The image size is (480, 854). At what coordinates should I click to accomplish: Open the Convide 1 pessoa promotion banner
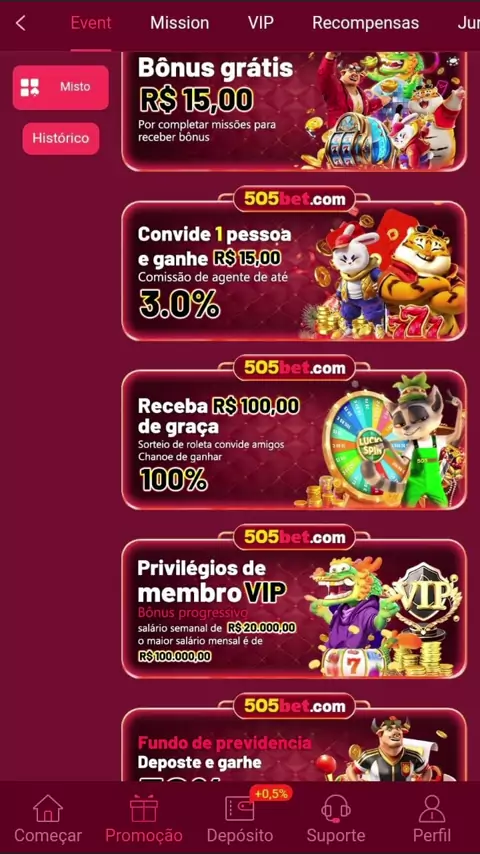point(294,271)
